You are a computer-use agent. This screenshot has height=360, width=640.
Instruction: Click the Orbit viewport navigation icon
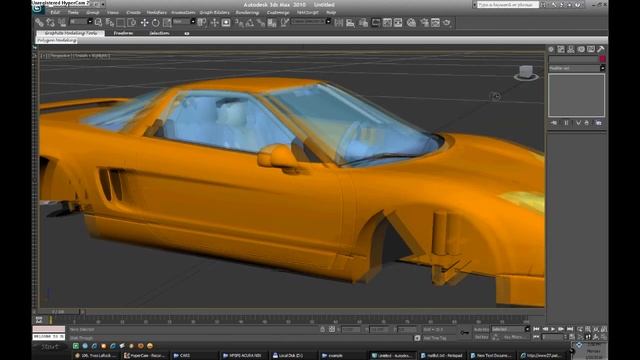(596, 337)
